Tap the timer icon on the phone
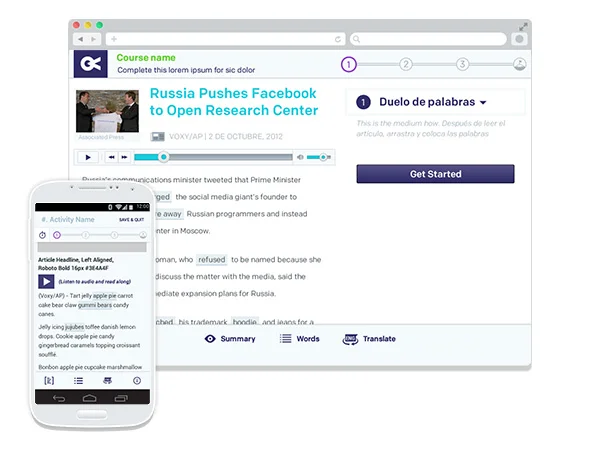This screenshot has height=450, width=600. [42, 235]
